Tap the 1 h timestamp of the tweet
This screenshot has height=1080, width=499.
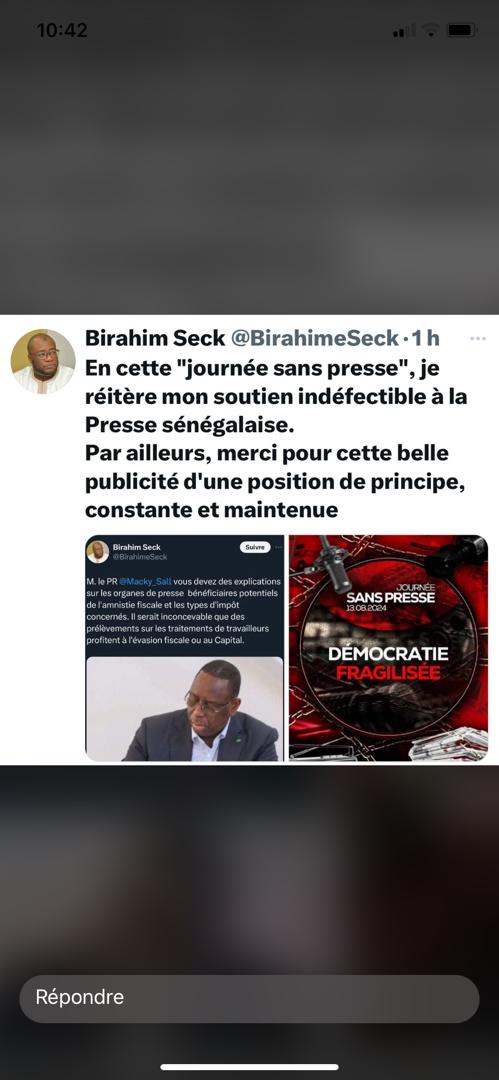pos(425,338)
